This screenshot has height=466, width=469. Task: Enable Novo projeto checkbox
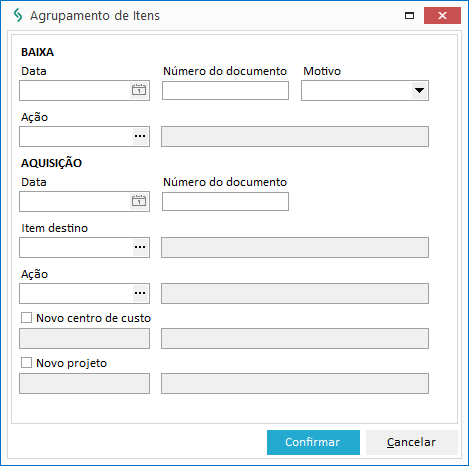click(x=26, y=363)
